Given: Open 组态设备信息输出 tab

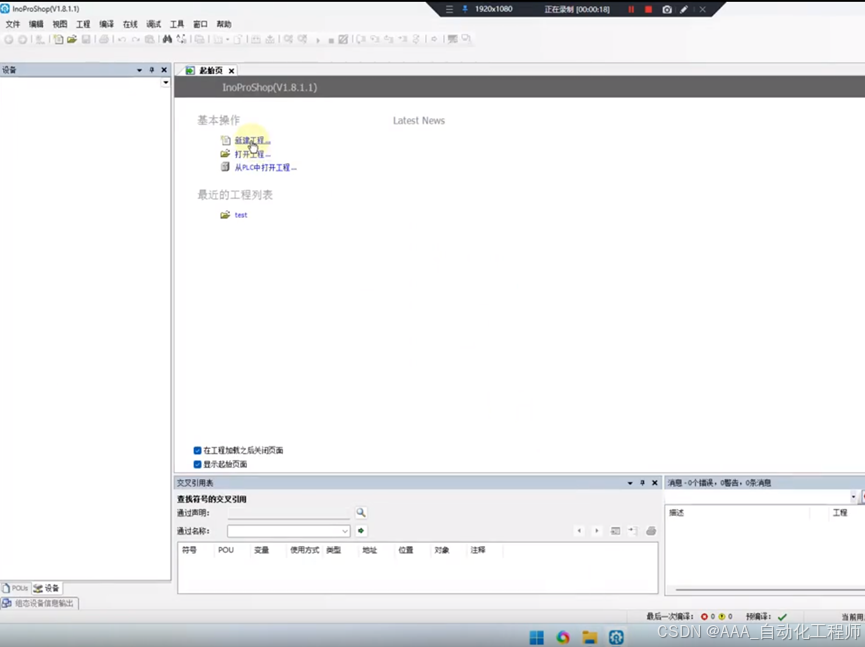Looking at the screenshot, I should [39, 603].
